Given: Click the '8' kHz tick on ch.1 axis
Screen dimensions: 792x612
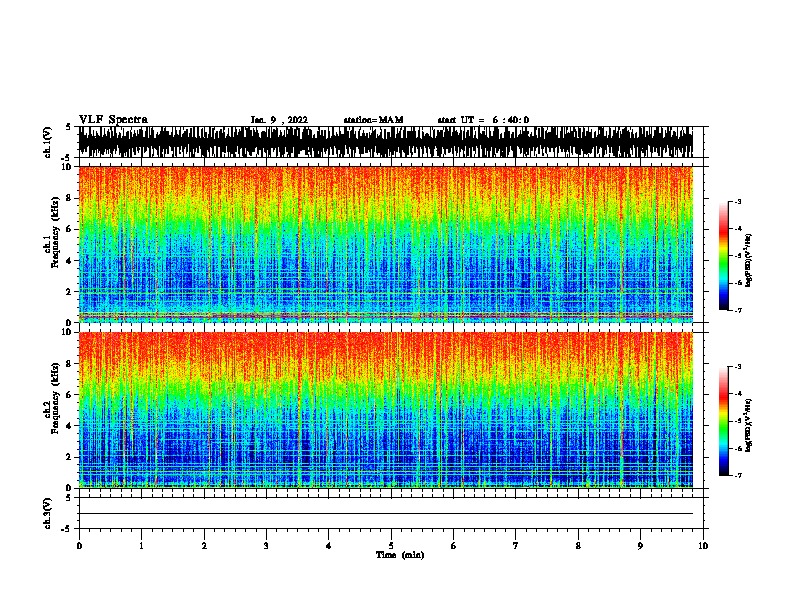Looking at the screenshot, I should tap(69, 198).
